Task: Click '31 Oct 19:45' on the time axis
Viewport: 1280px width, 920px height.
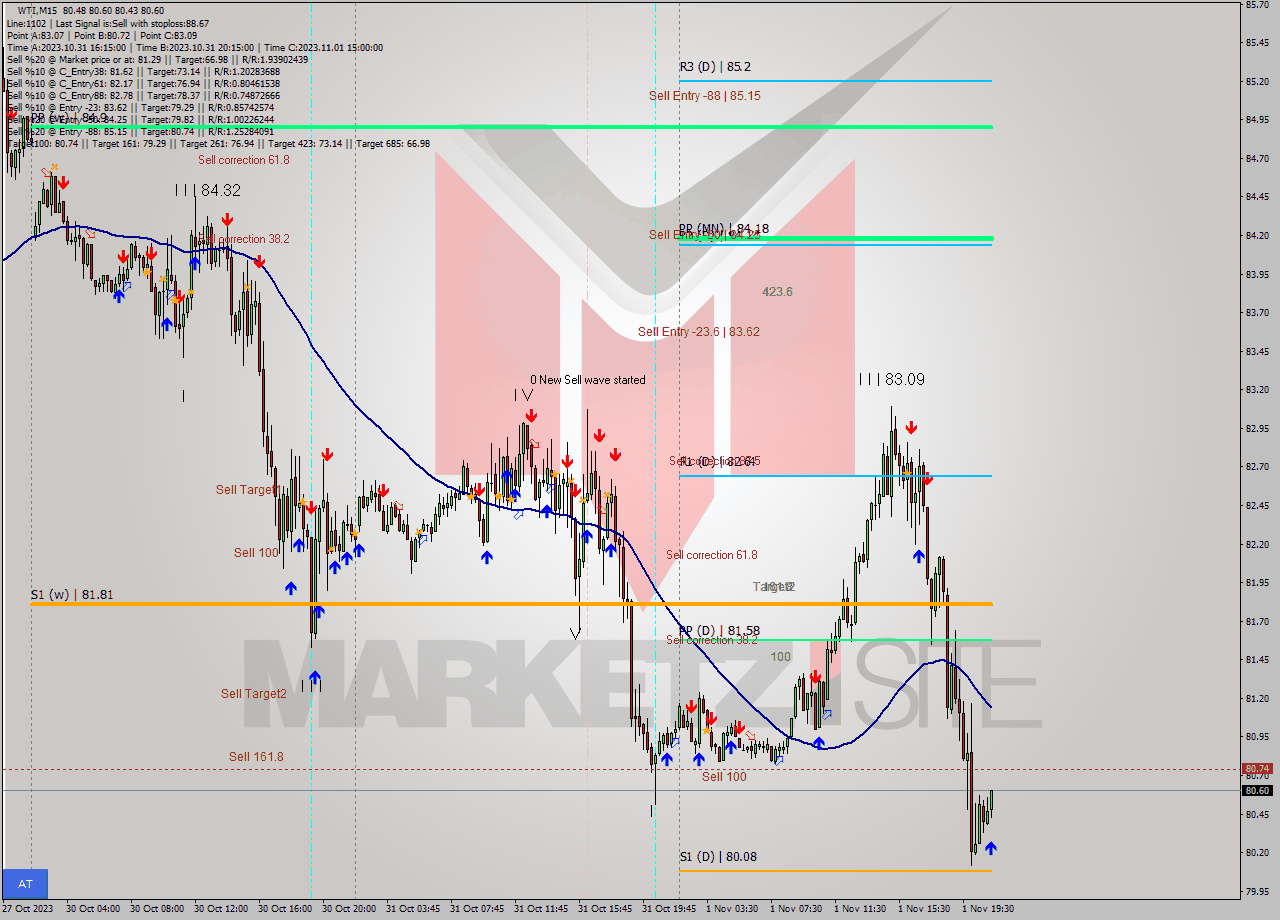Action: click(669, 909)
